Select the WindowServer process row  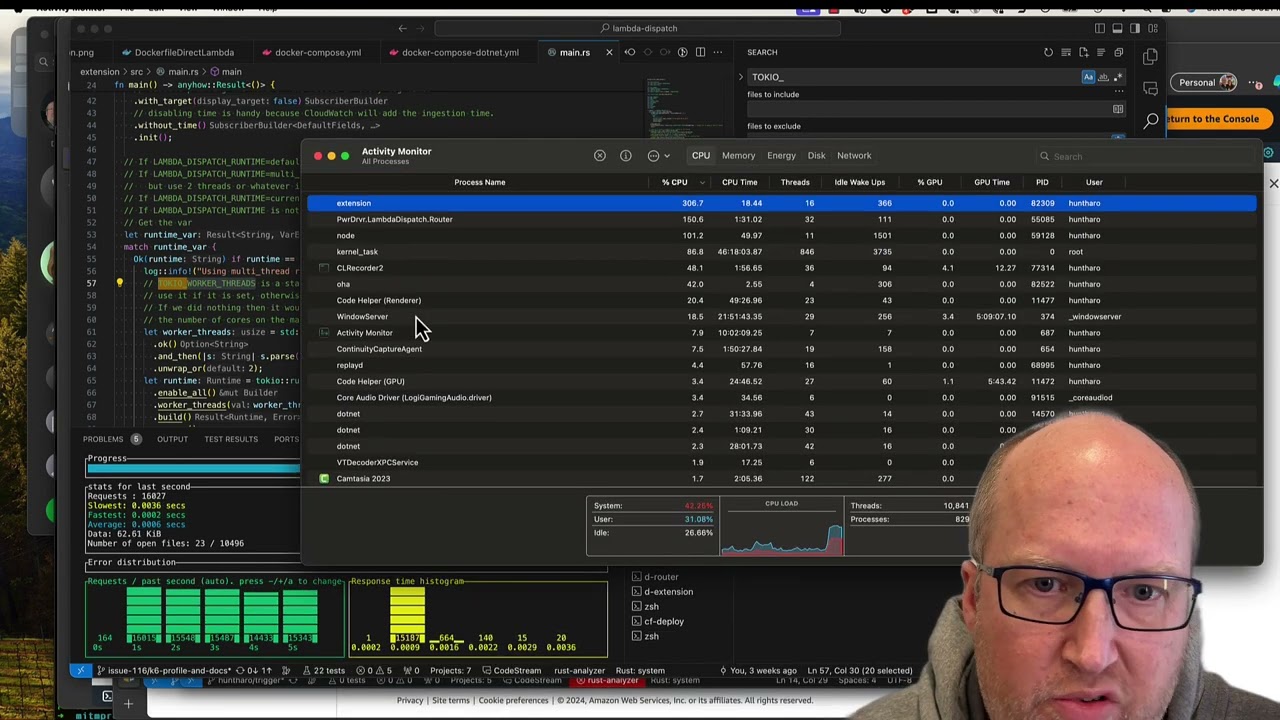tap(781, 317)
